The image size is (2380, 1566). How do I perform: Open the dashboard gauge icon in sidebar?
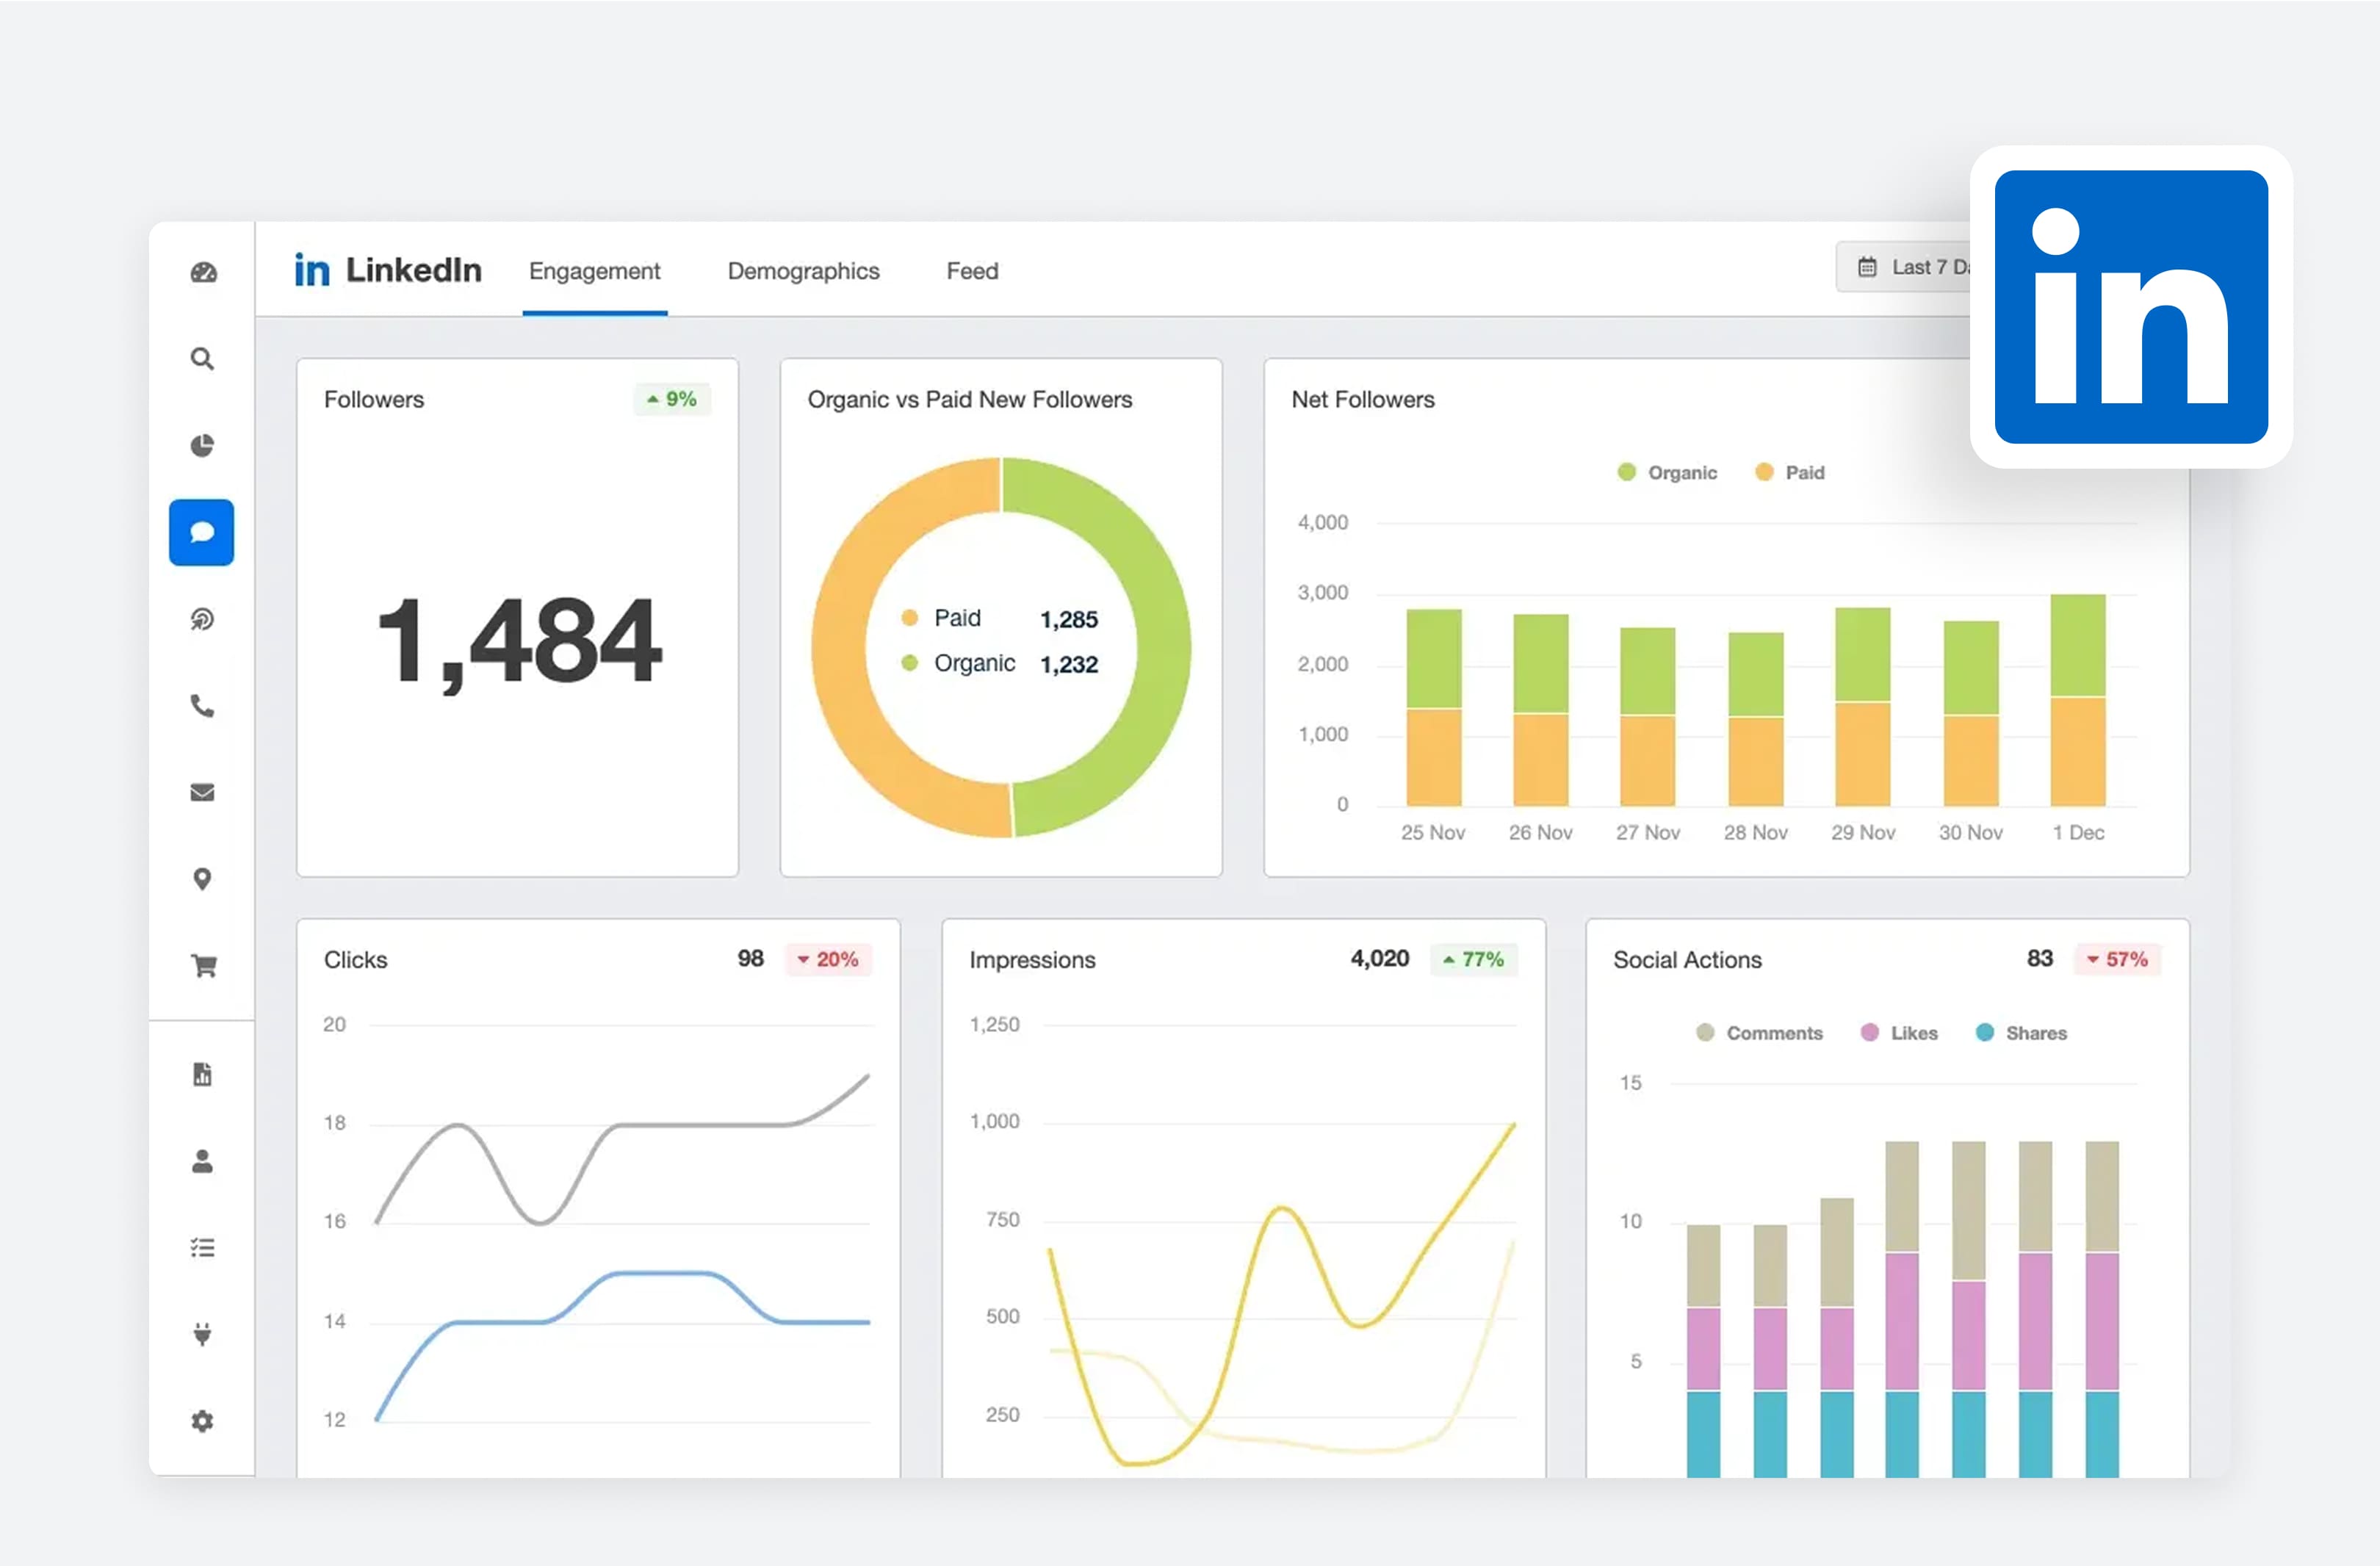pyautogui.click(x=203, y=272)
